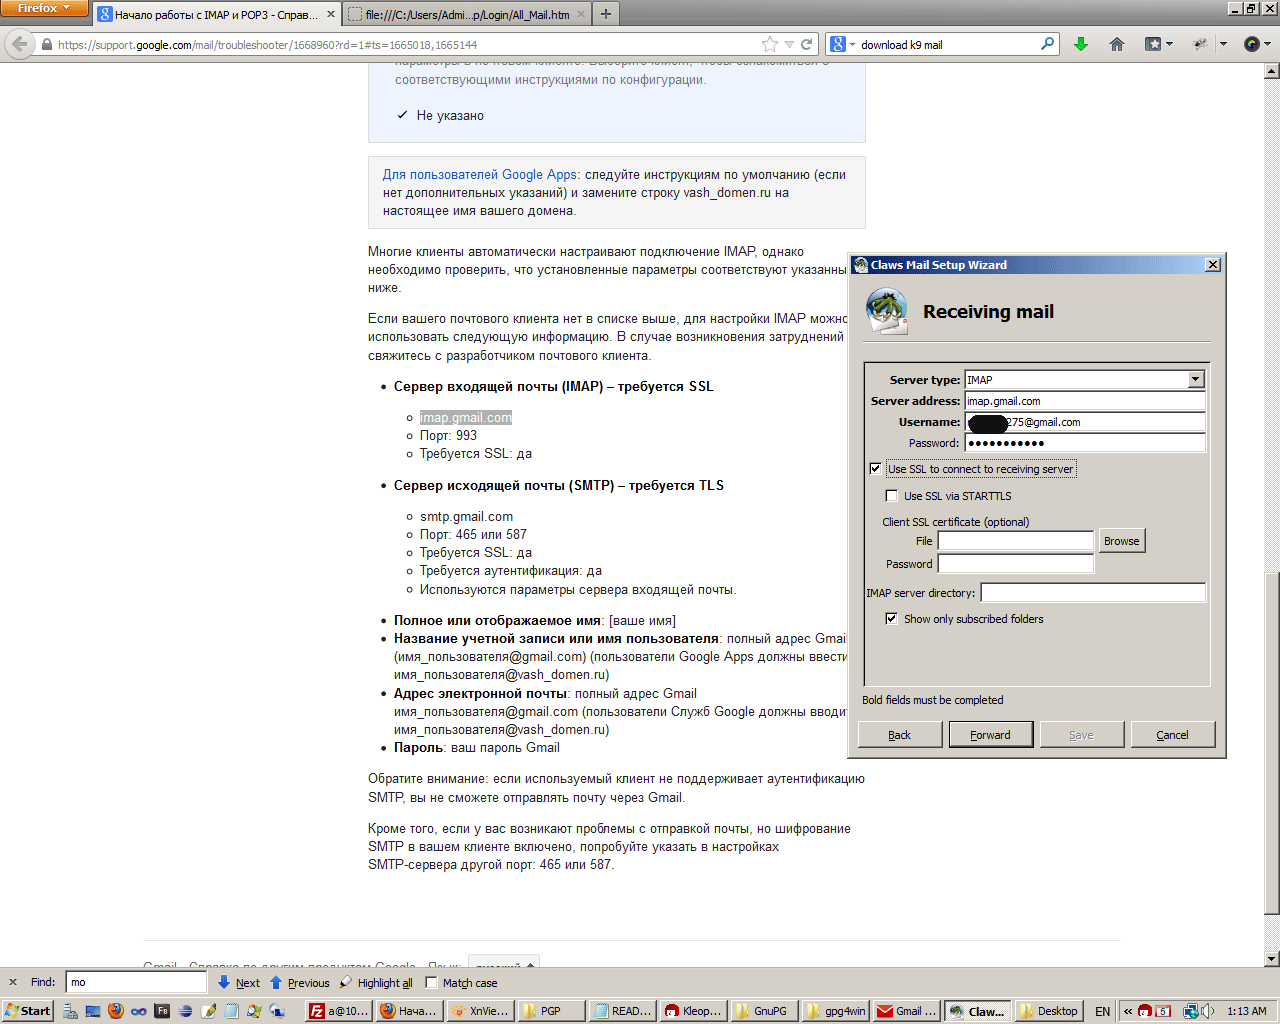Toggle Show only subscribed folders checkbox
The height and width of the screenshot is (1024, 1280).
click(x=892, y=618)
